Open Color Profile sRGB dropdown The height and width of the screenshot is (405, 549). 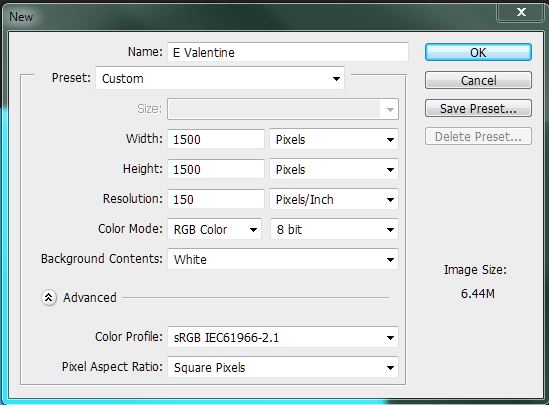pyautogui.click(x=283, y=337)
